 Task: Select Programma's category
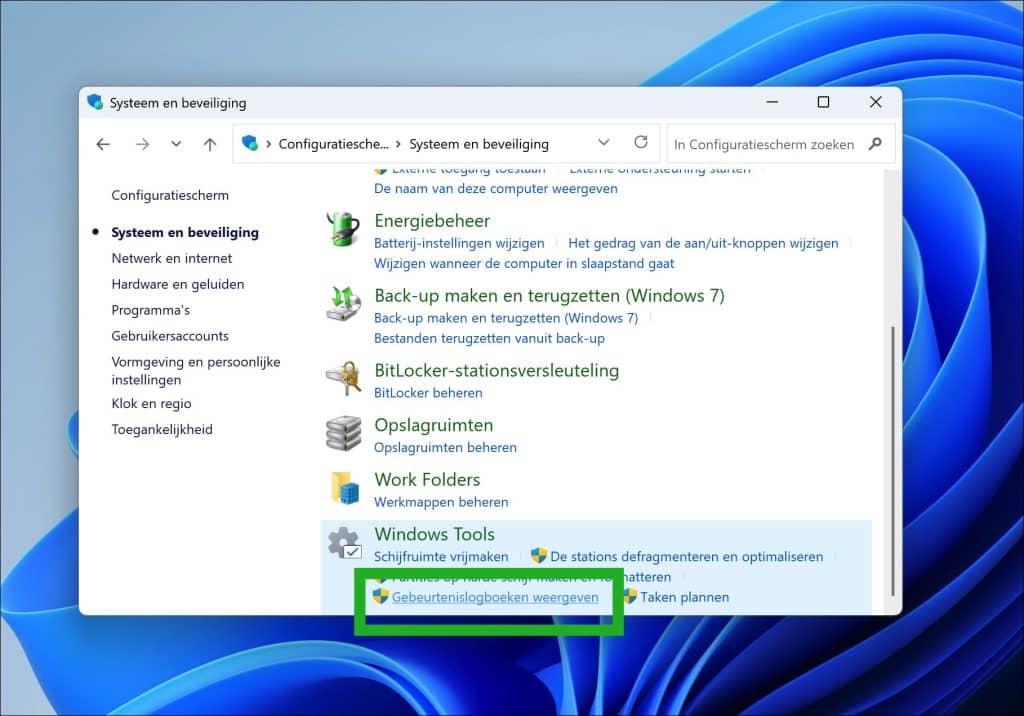pos(151,310)
